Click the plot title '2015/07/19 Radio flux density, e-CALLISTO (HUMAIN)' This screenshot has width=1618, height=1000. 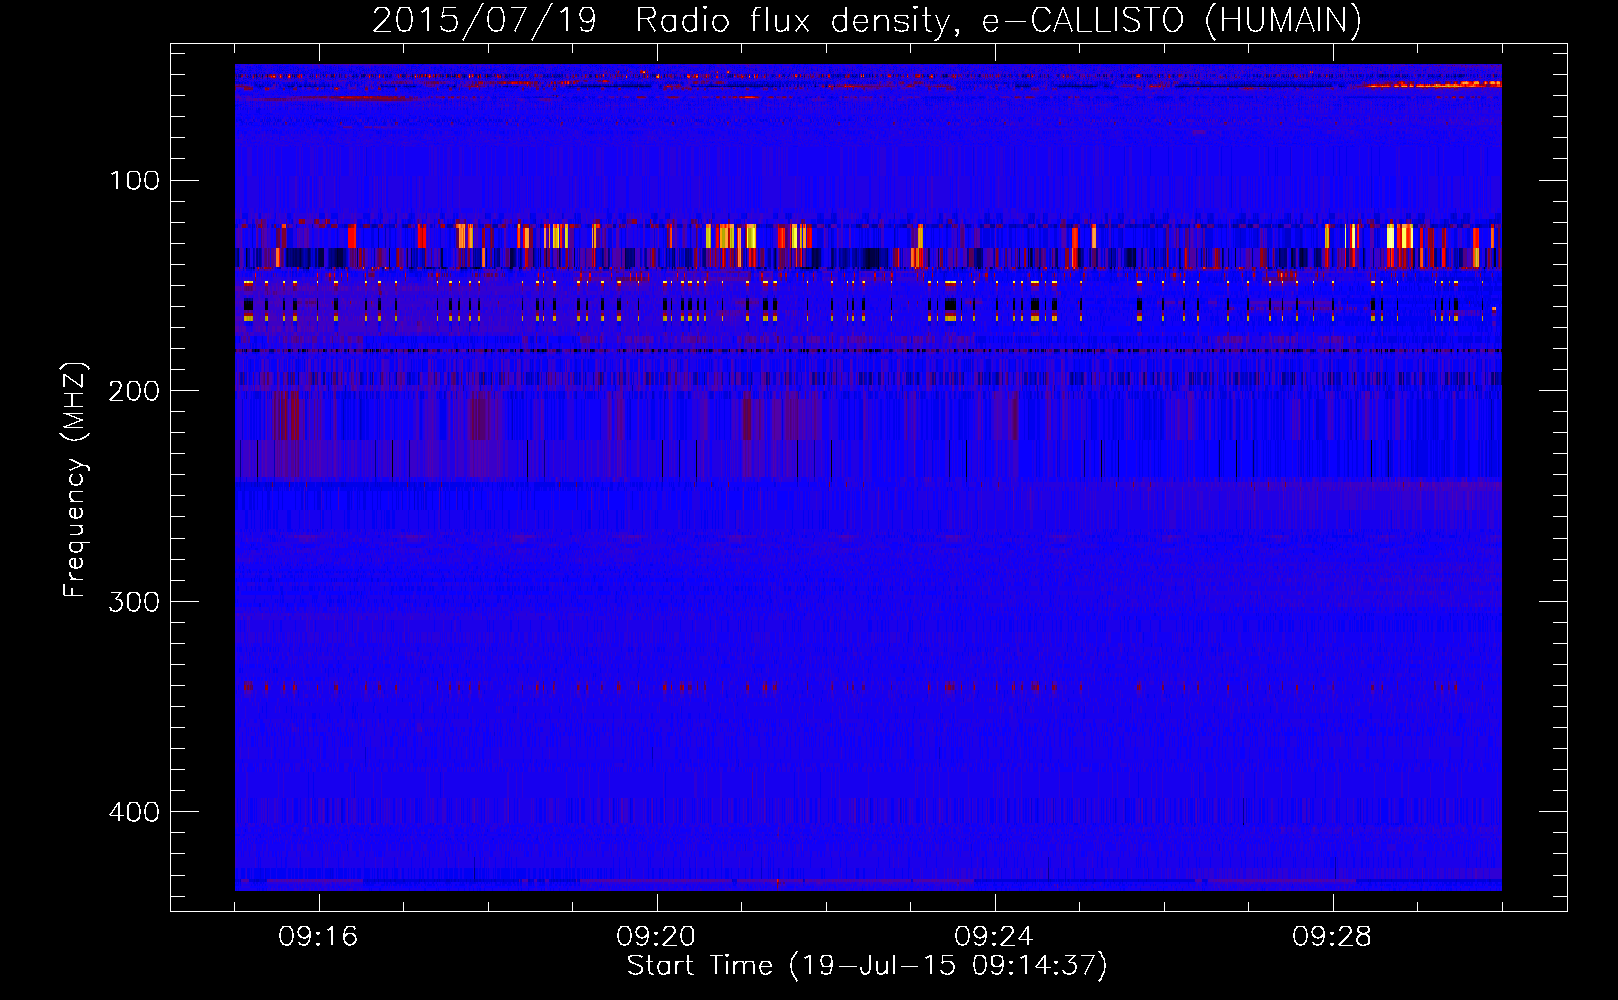[867, 20]
